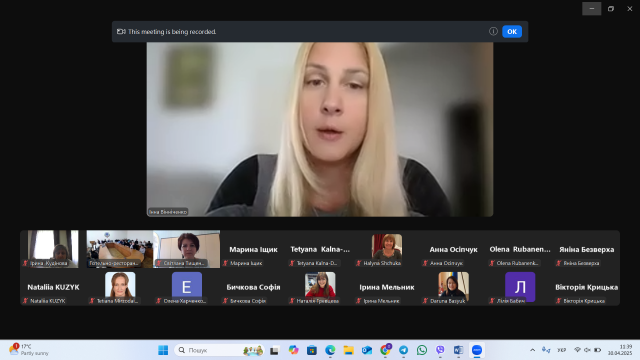Open Telegram from the taskbar
640x360 pixels.
tap(403, 350)
